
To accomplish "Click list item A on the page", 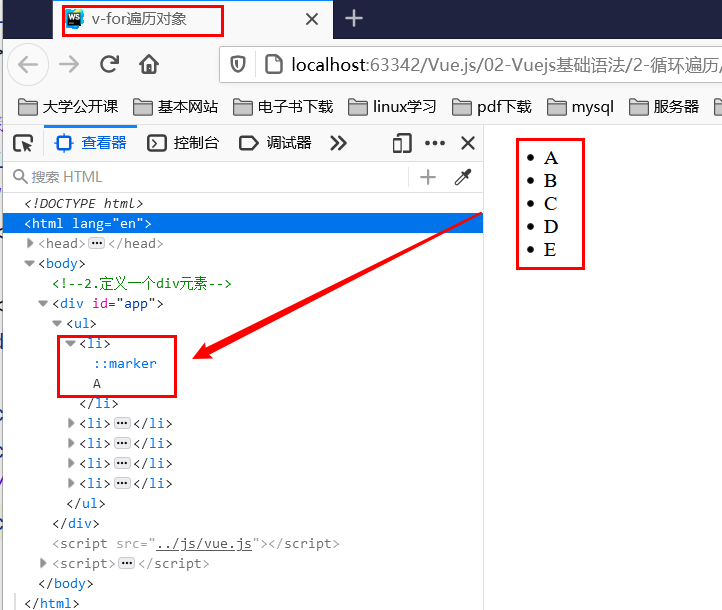I will pos(551,158).
